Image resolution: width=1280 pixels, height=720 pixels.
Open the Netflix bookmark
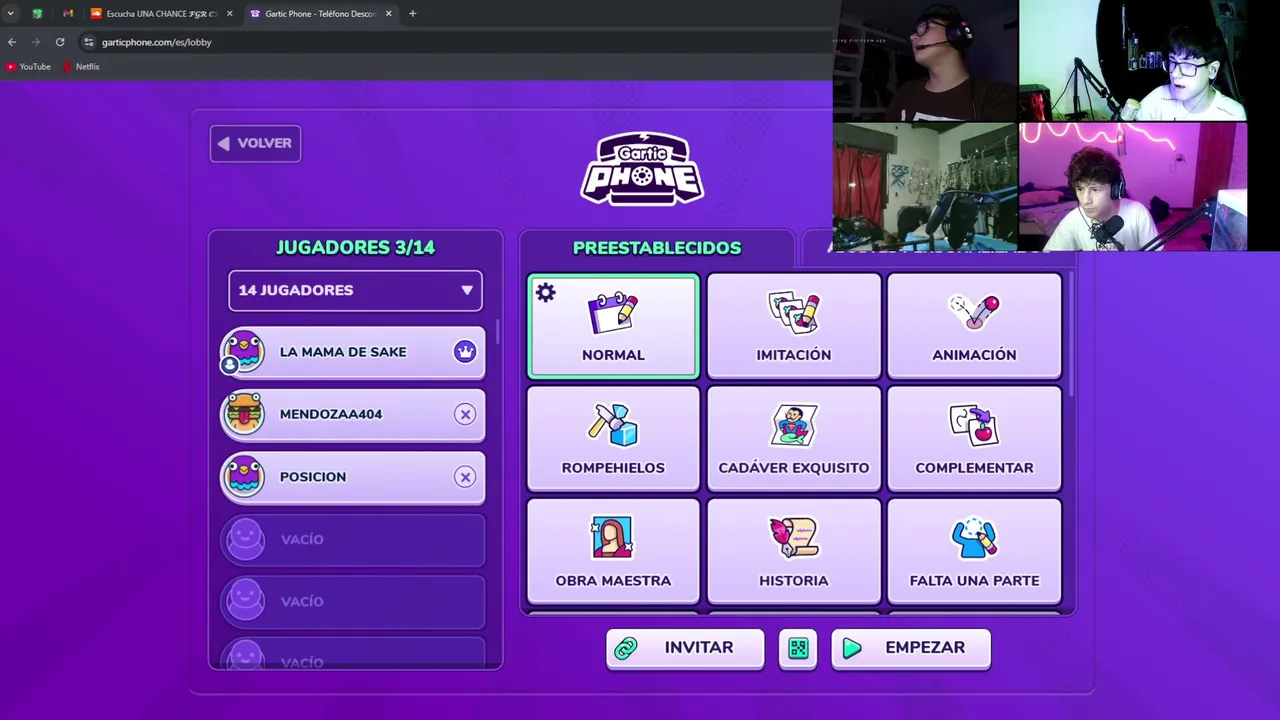[81, 67]
